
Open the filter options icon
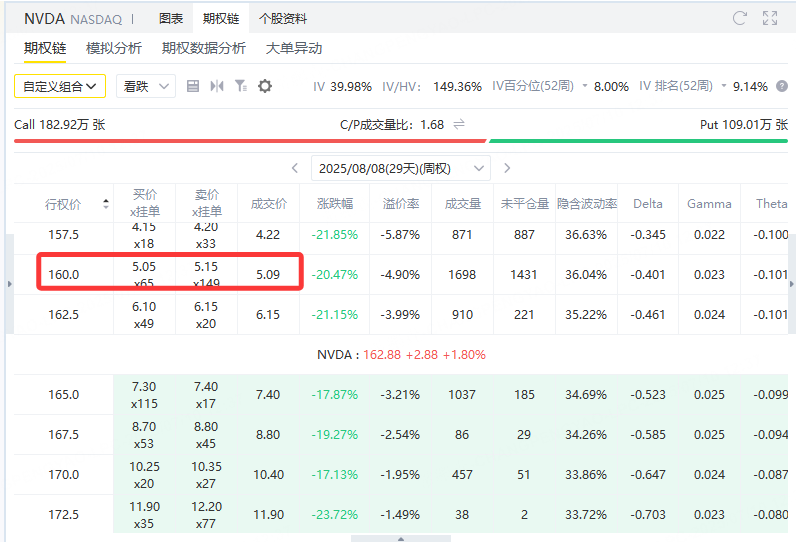241,86
